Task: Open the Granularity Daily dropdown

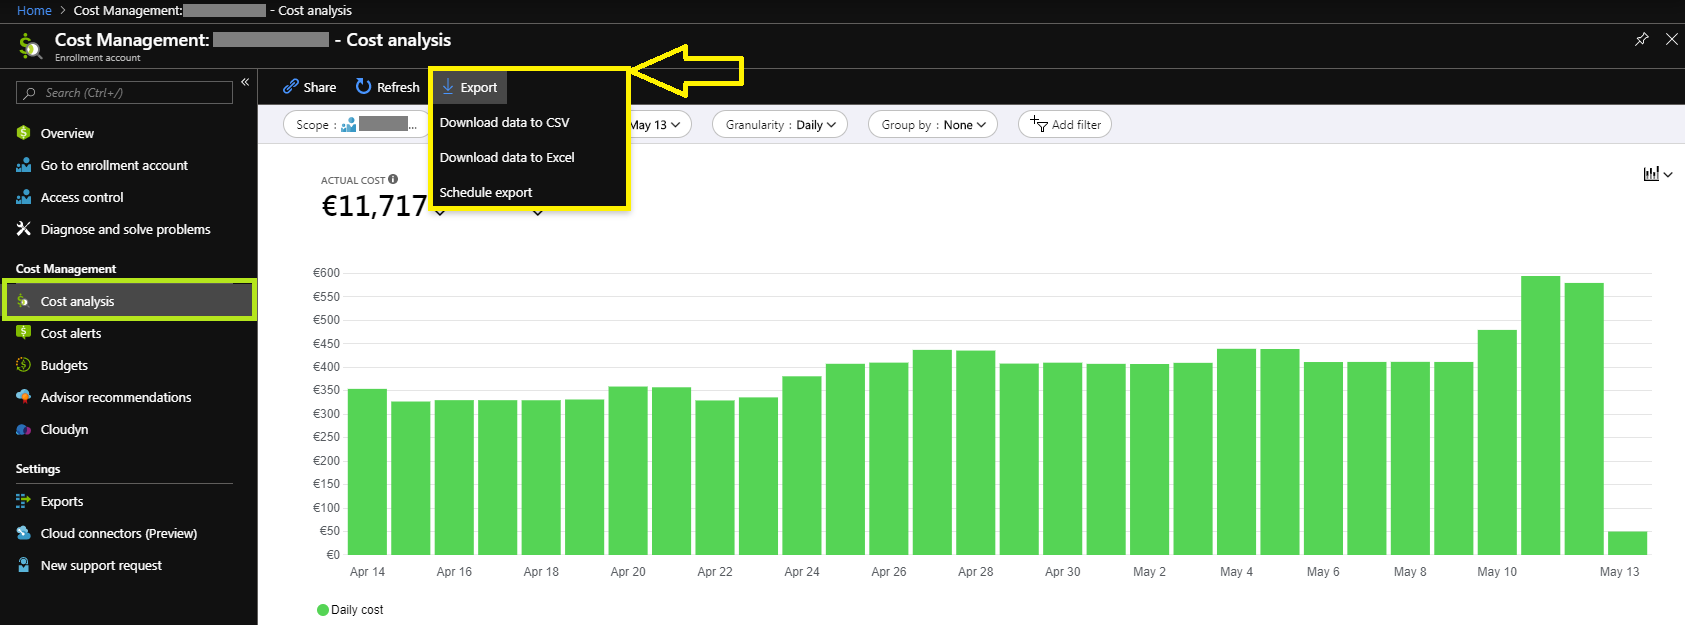Action: point(780,125)
